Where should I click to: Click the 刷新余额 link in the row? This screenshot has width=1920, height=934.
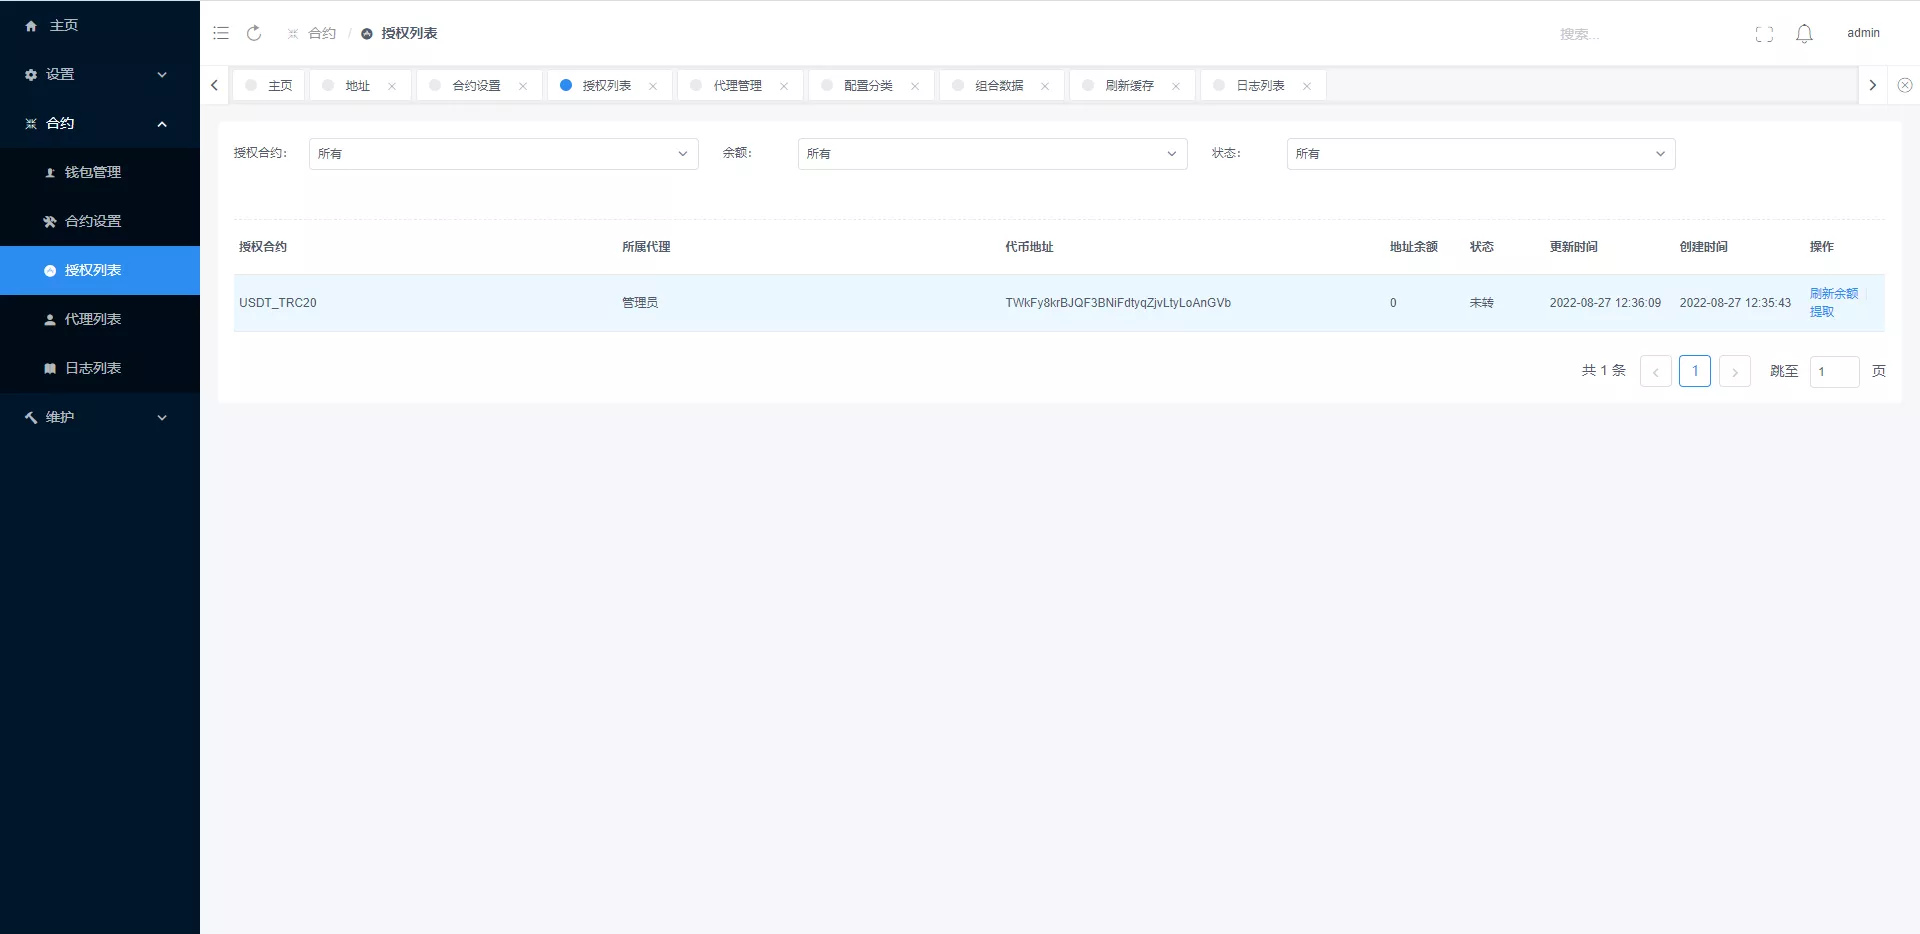(x=1833, y=293)
